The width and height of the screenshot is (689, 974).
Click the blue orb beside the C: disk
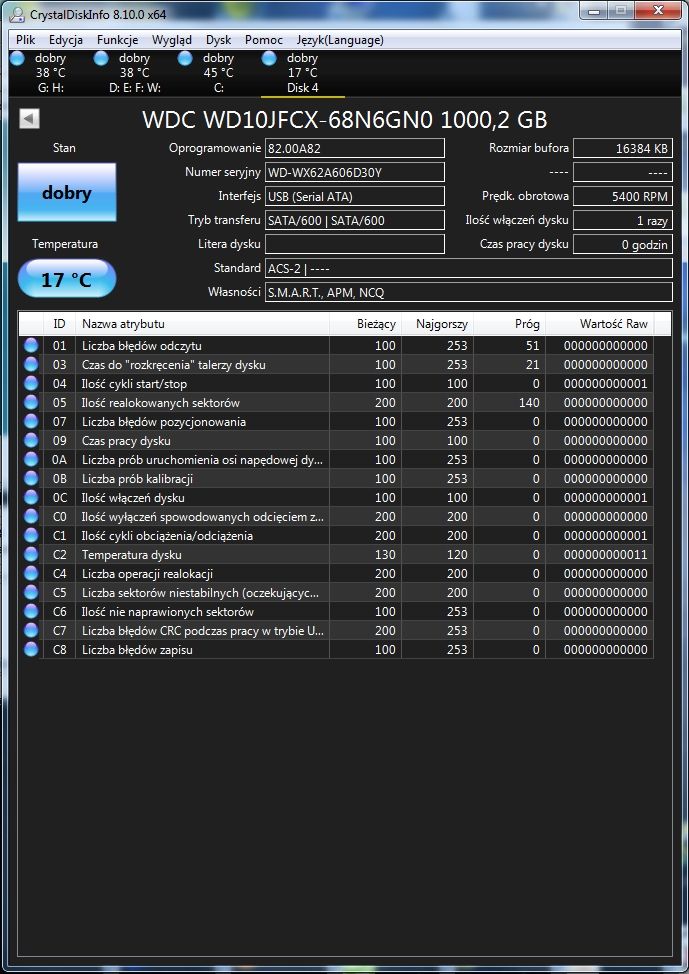(185, 58)
